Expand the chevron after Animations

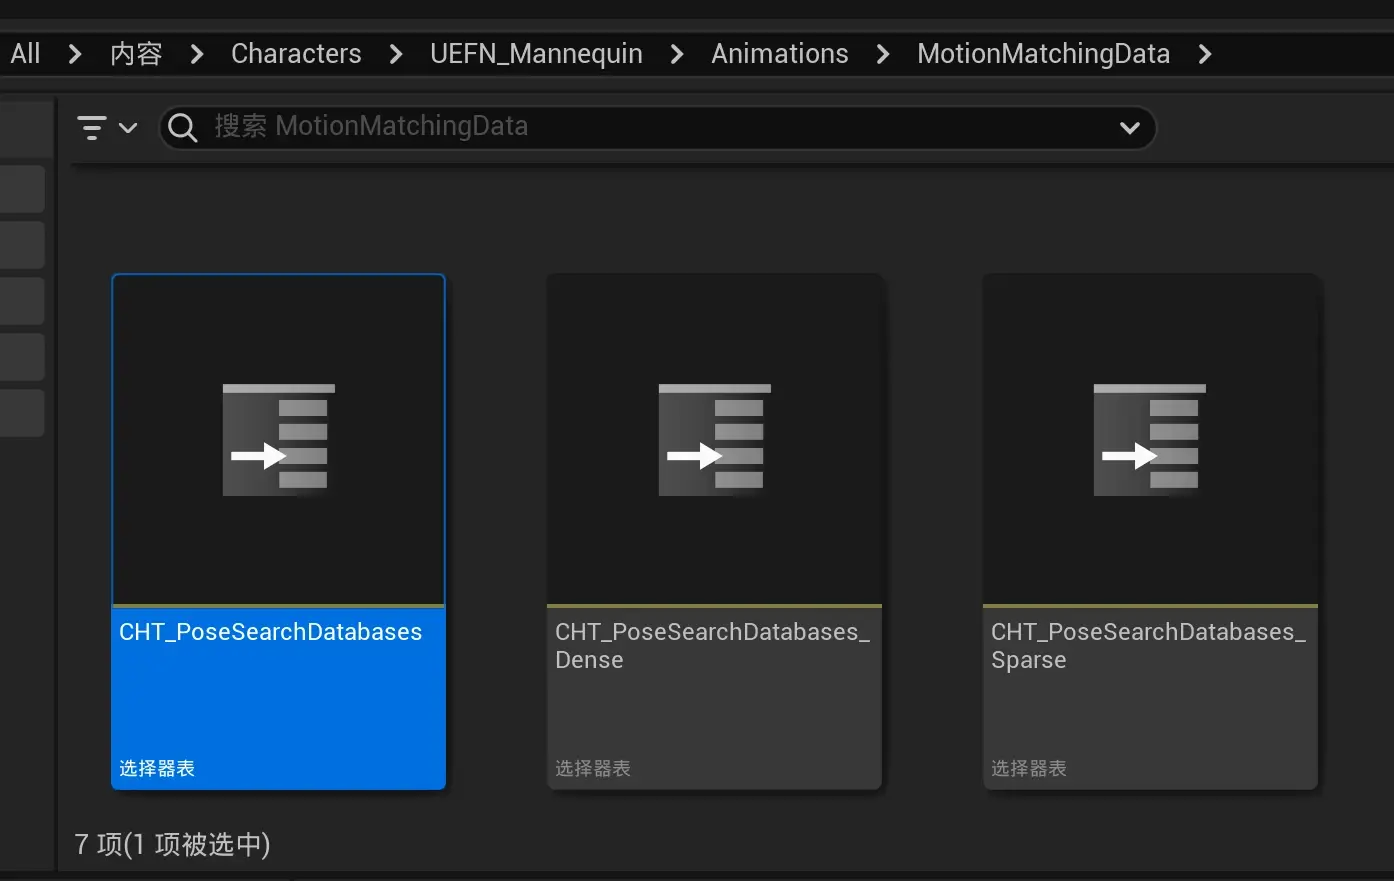click(x=883, y=54)
